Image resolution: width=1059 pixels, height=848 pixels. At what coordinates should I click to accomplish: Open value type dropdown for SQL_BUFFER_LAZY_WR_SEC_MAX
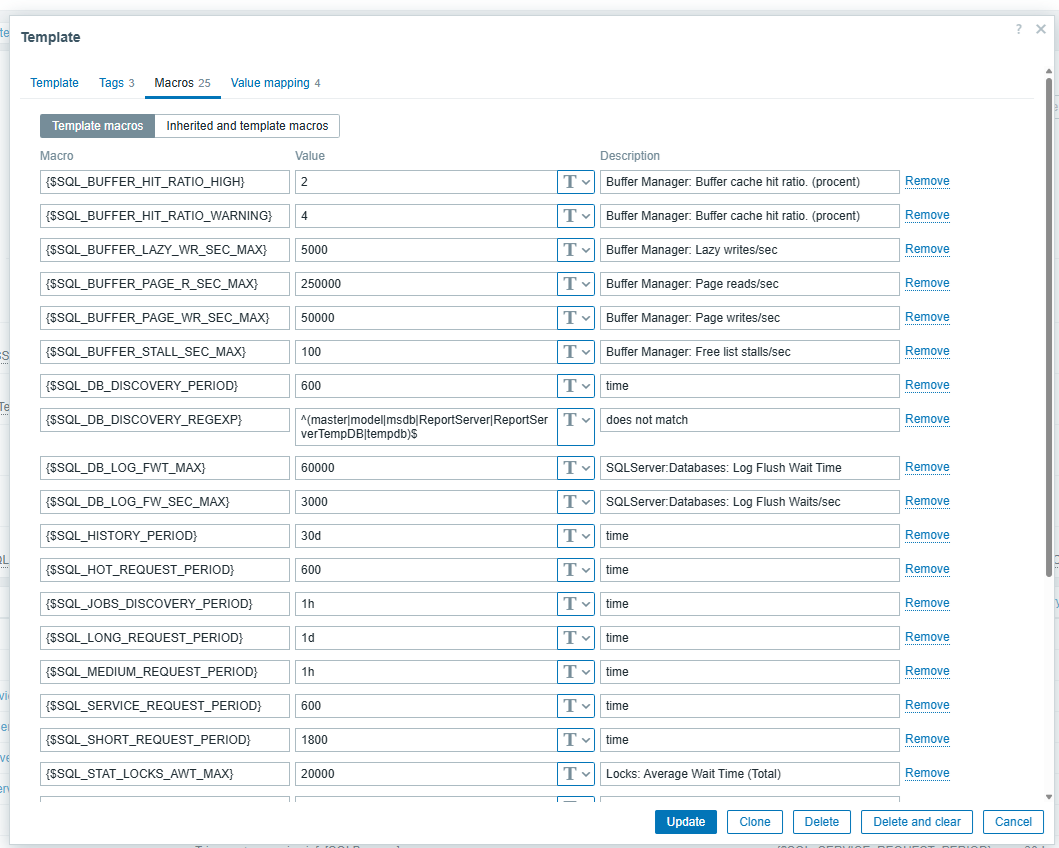click(x=575, y=250)
